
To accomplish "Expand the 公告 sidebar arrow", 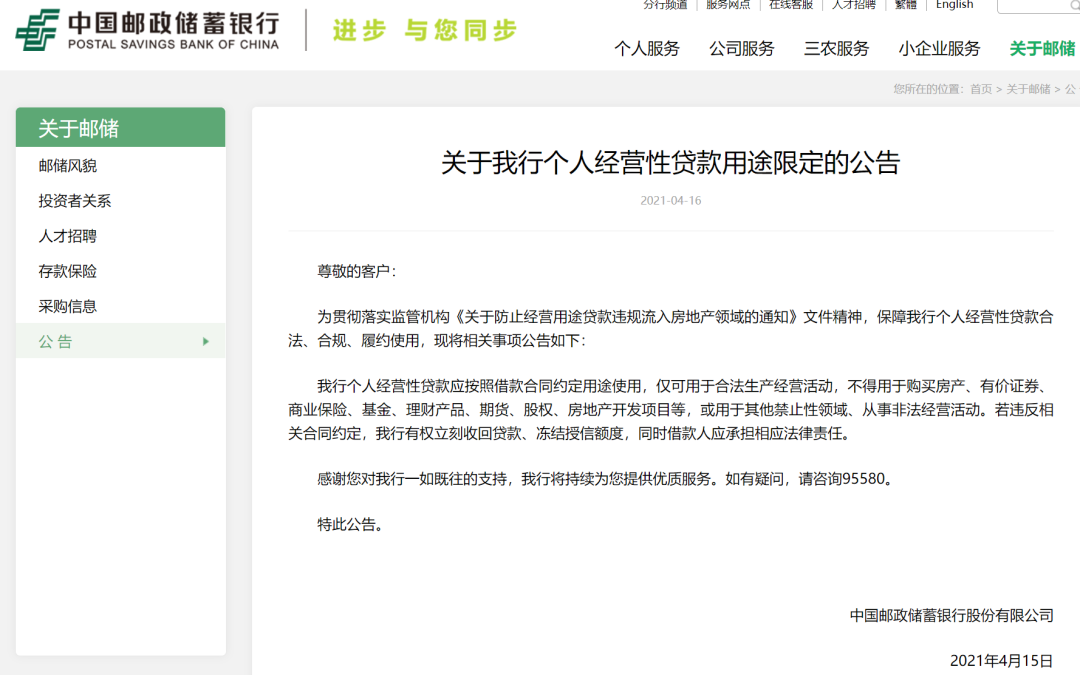I will point(206,341).
